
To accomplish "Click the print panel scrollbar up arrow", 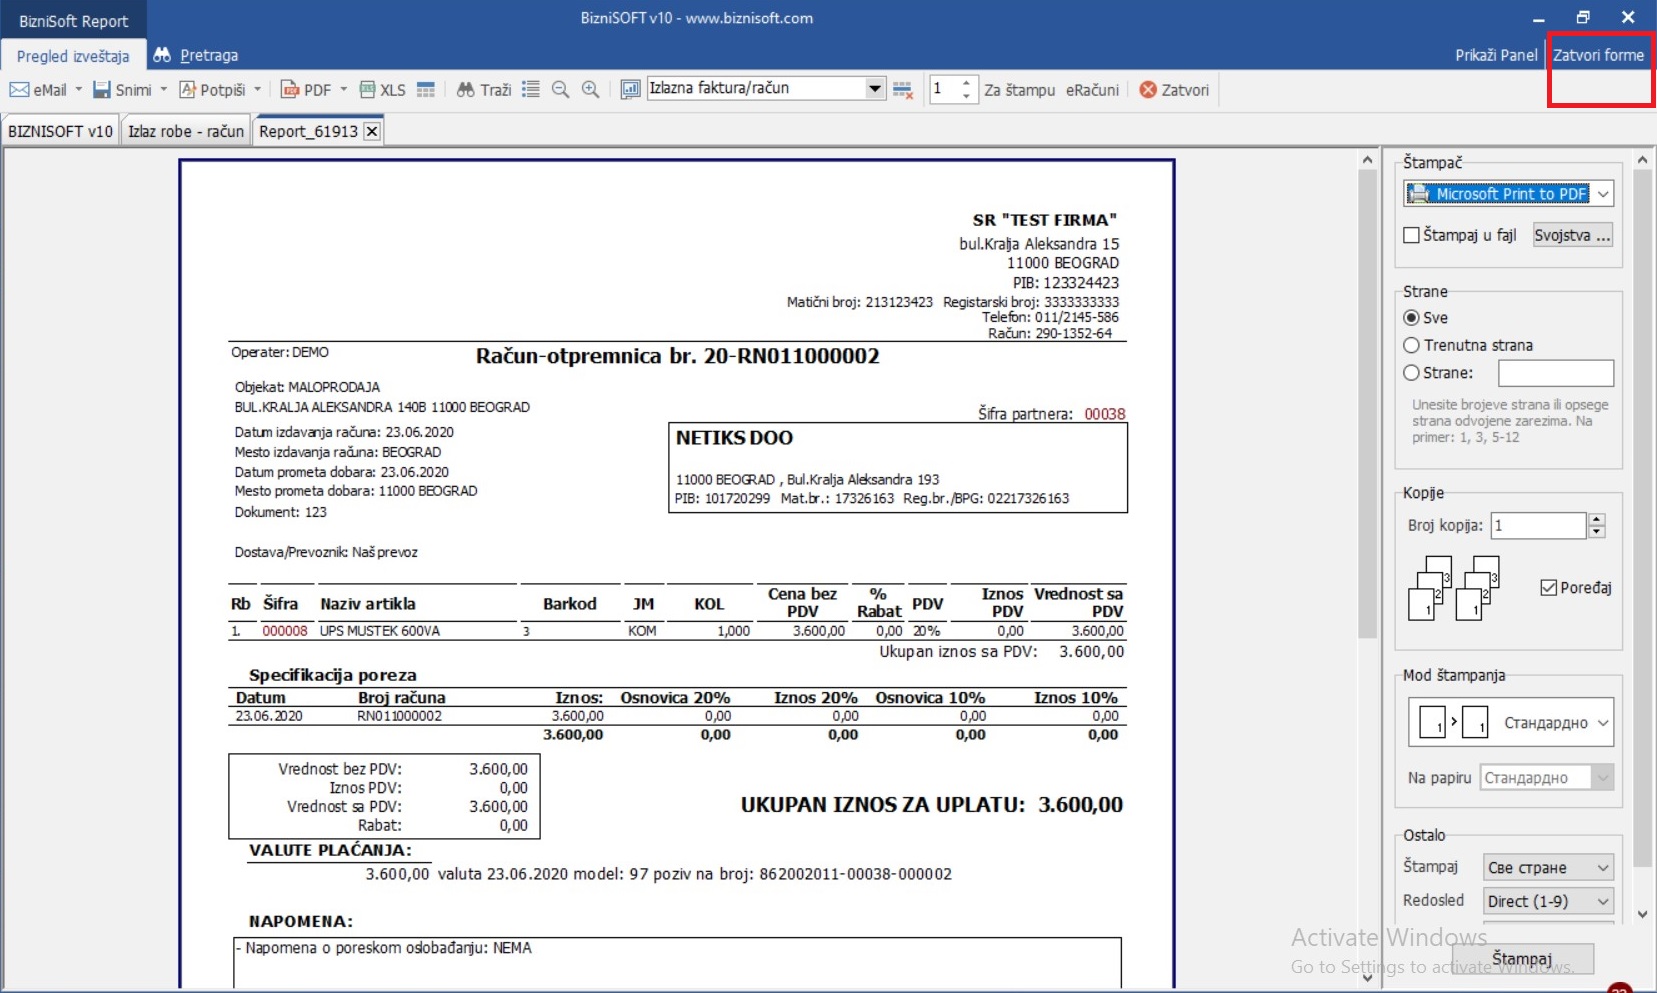I will (1642, 159).
